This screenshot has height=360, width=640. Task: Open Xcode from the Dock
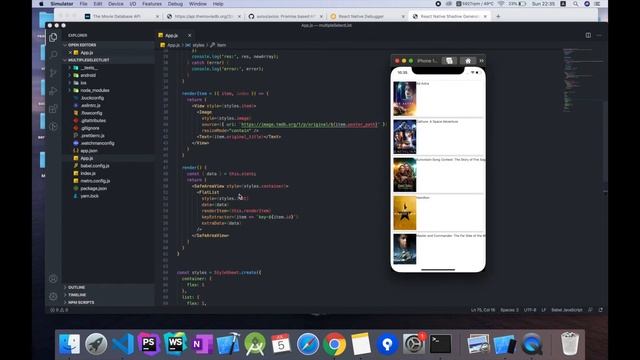(x=228, y=344)
